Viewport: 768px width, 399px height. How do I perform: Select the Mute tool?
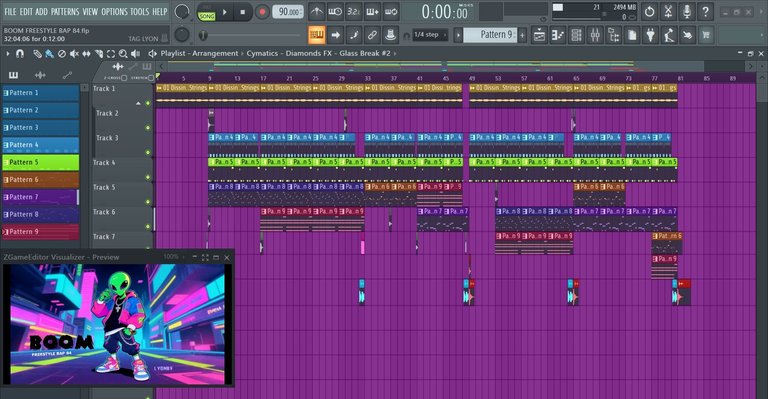coord(74,53)
